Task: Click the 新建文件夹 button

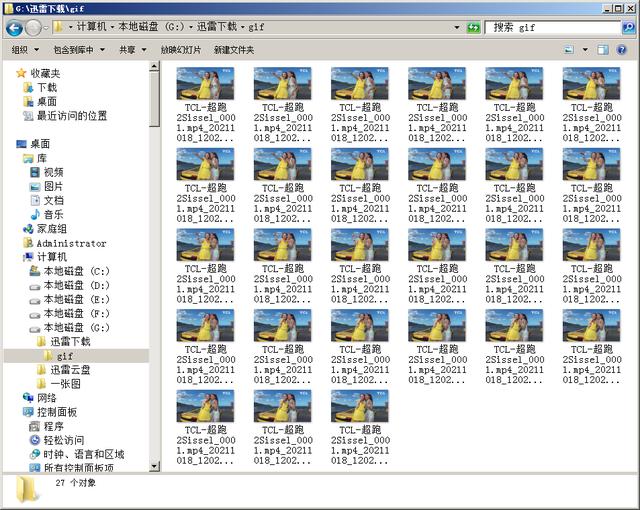Action: pyautogui.click(x=234, y=49)
